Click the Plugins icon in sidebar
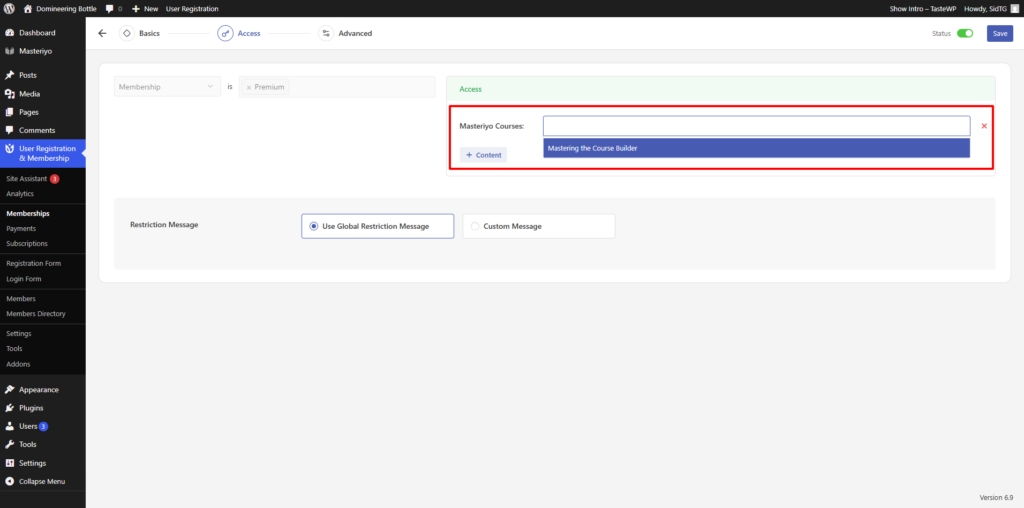Screen dimensions: 1024x508 [x=9, y=408]
